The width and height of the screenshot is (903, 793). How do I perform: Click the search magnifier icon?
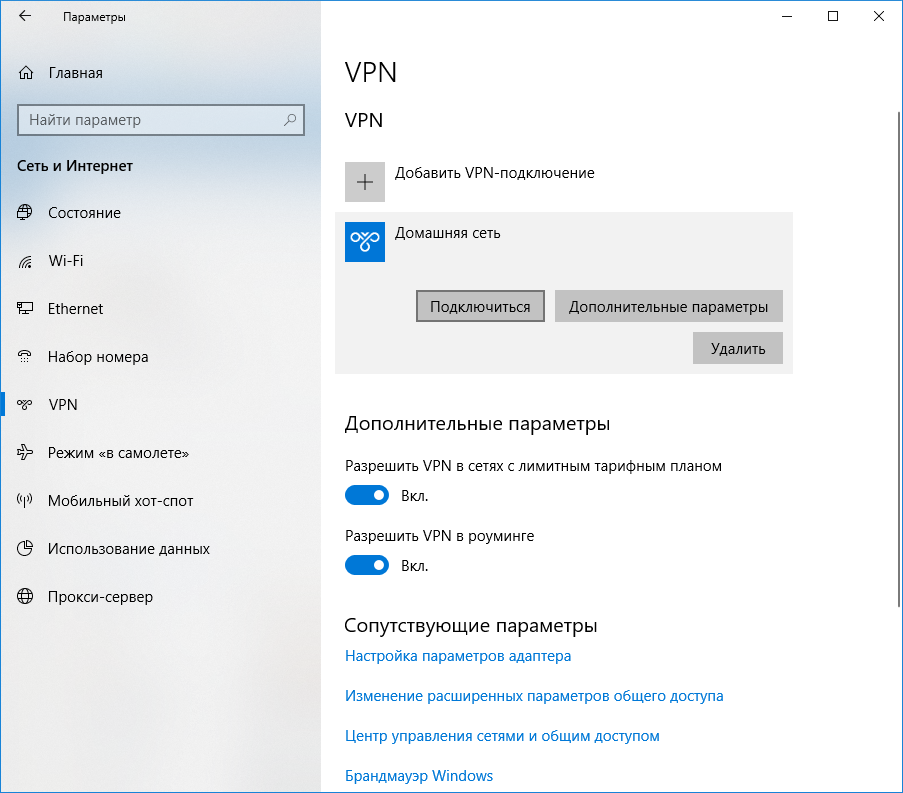coord(291,120)
